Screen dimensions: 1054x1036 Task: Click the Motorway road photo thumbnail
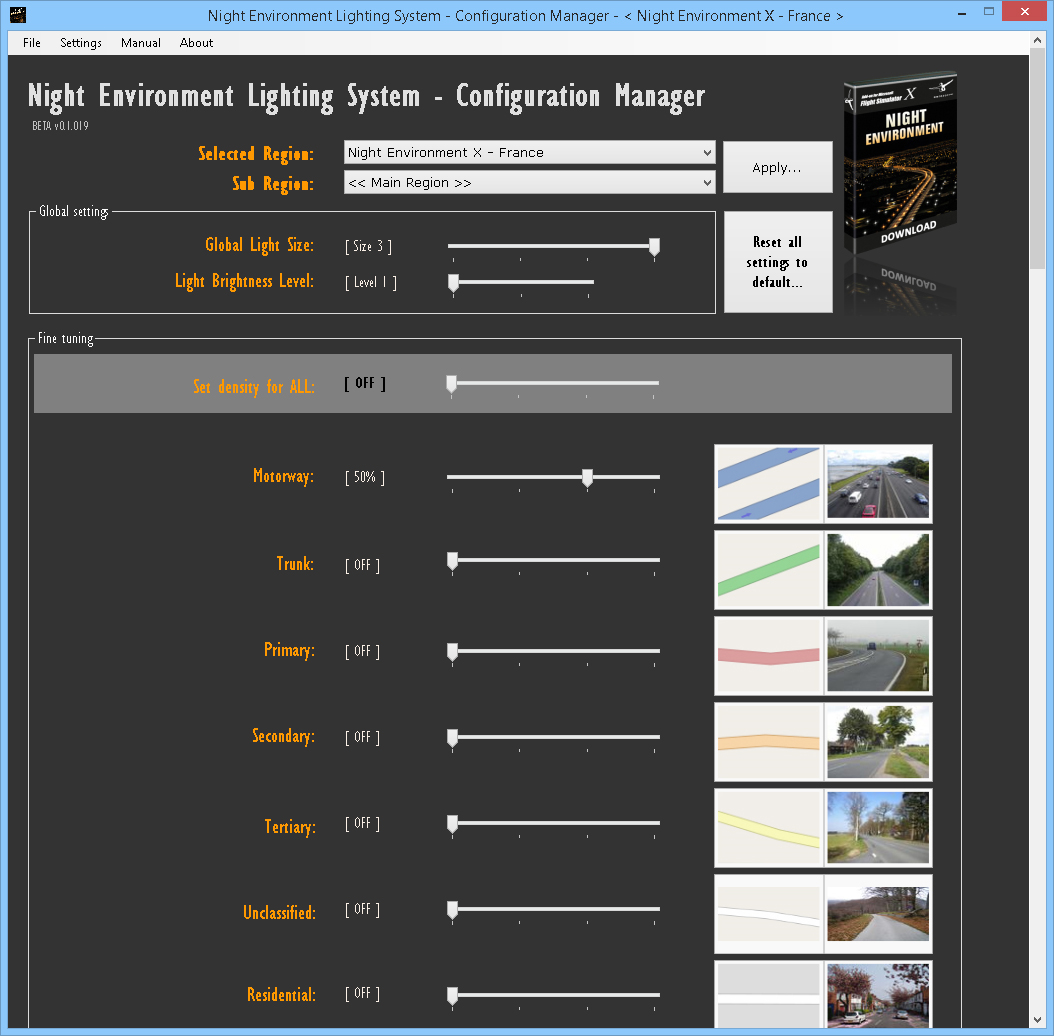click(x=878, y=483)
